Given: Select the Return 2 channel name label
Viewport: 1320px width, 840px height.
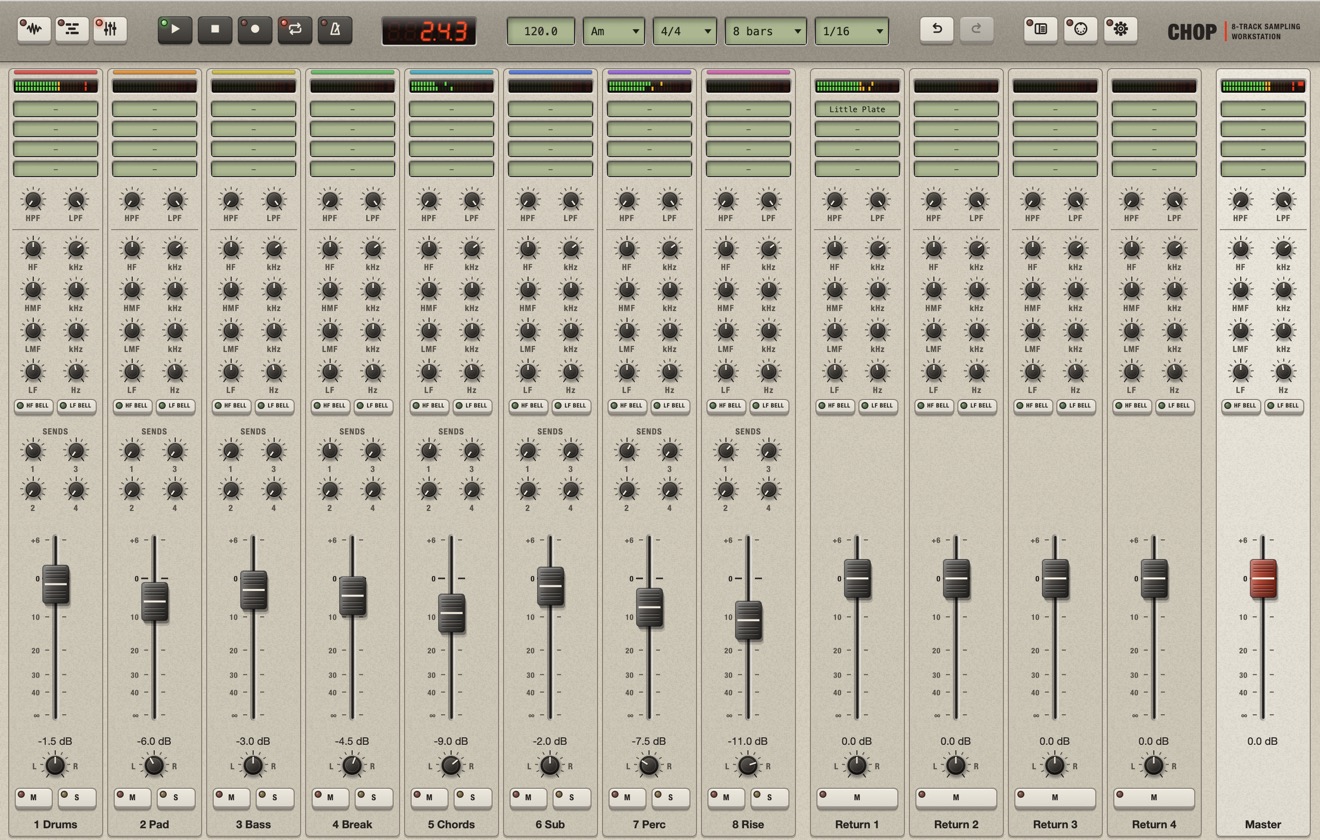Looking at the screenshot, I should click(956, 825).
